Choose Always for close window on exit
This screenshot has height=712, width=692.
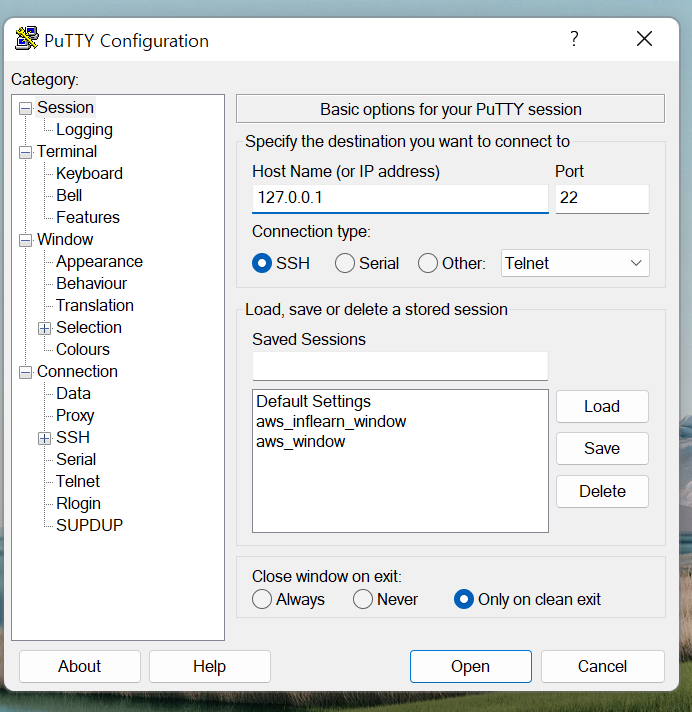262,599
